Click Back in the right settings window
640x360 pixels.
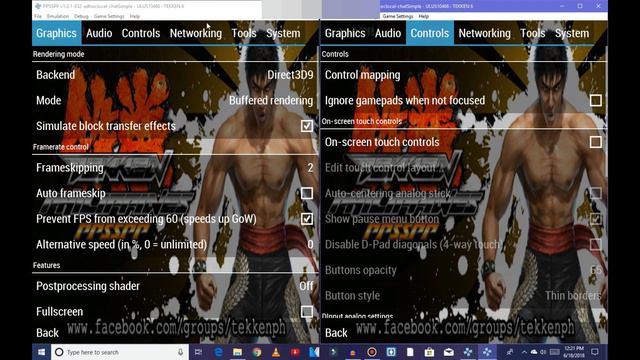(x=336, y=333)
